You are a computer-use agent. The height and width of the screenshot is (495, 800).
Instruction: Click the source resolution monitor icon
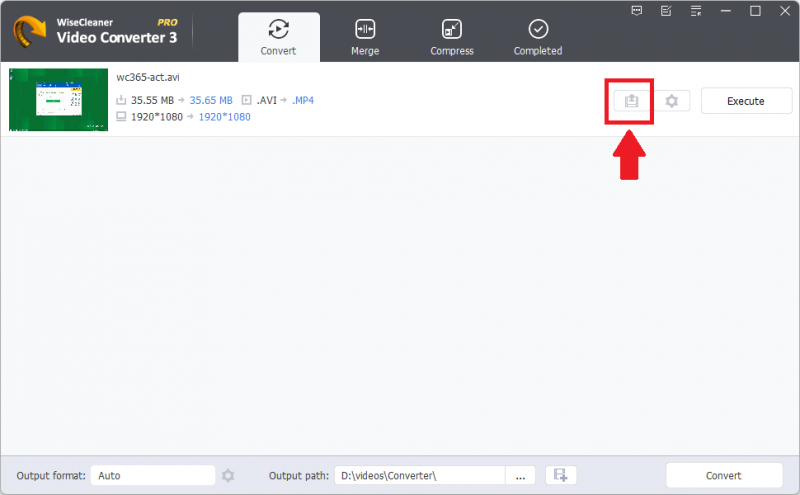(x=121, y=117)
